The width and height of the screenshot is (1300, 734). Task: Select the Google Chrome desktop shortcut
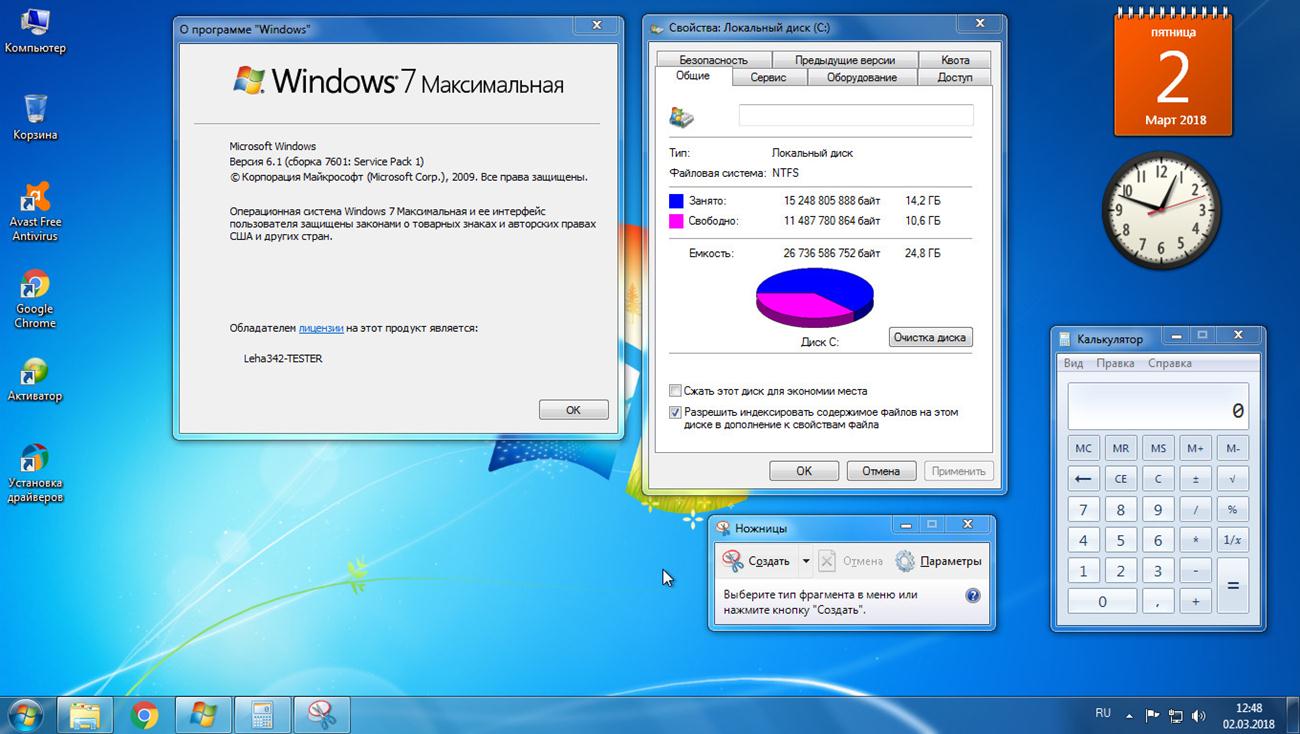[x=35, y=298]
